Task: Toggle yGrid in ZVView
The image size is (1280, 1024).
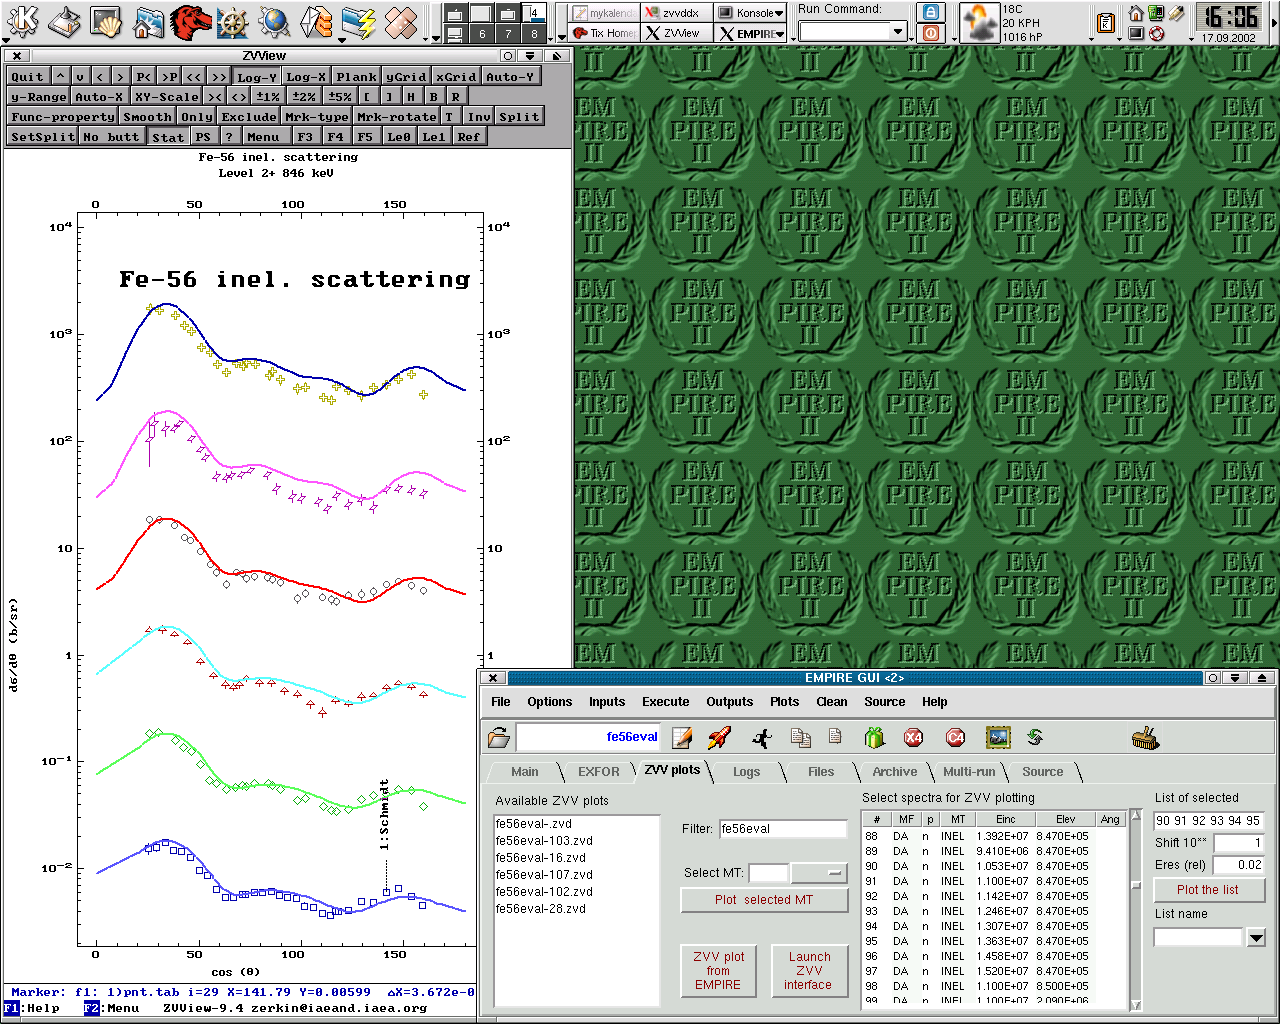Action: click(x=406, y=77)
